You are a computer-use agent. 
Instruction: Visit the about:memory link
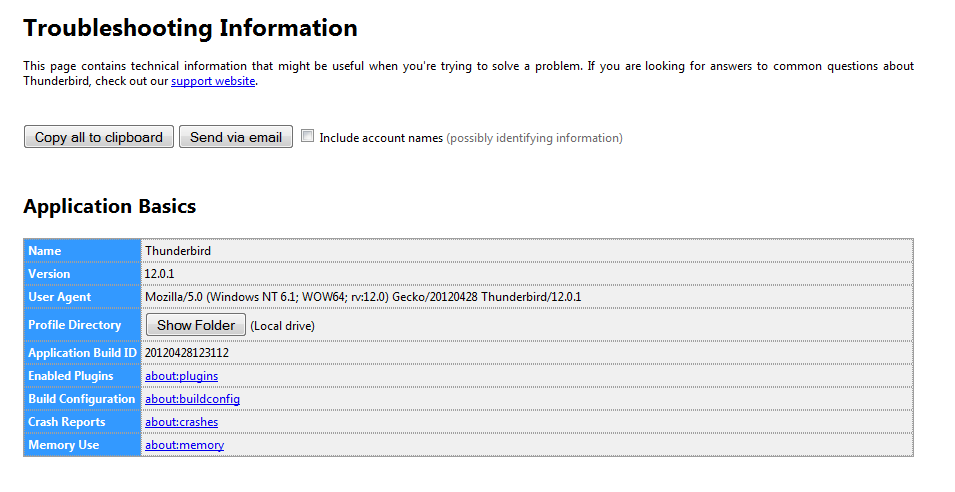coord(184,445)
